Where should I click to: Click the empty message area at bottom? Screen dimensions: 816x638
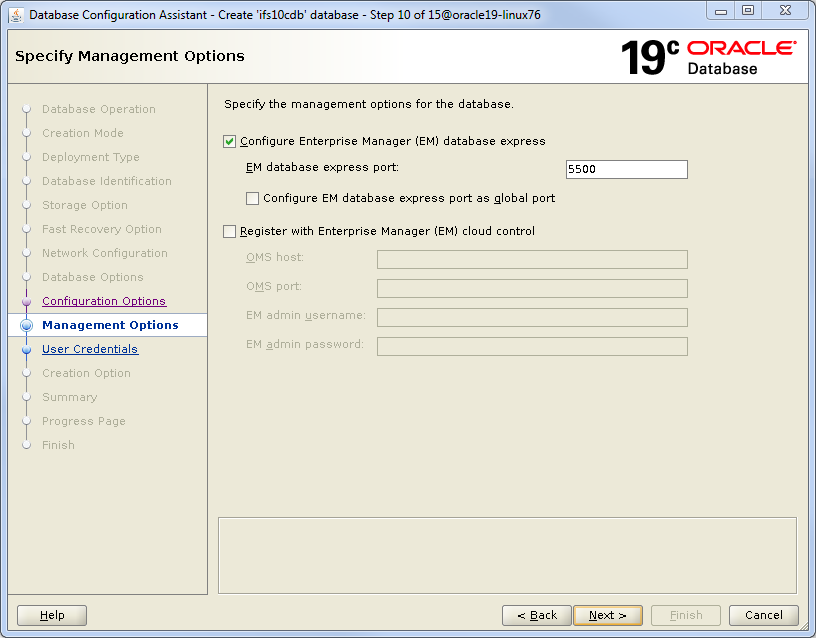tap(507, 555)
